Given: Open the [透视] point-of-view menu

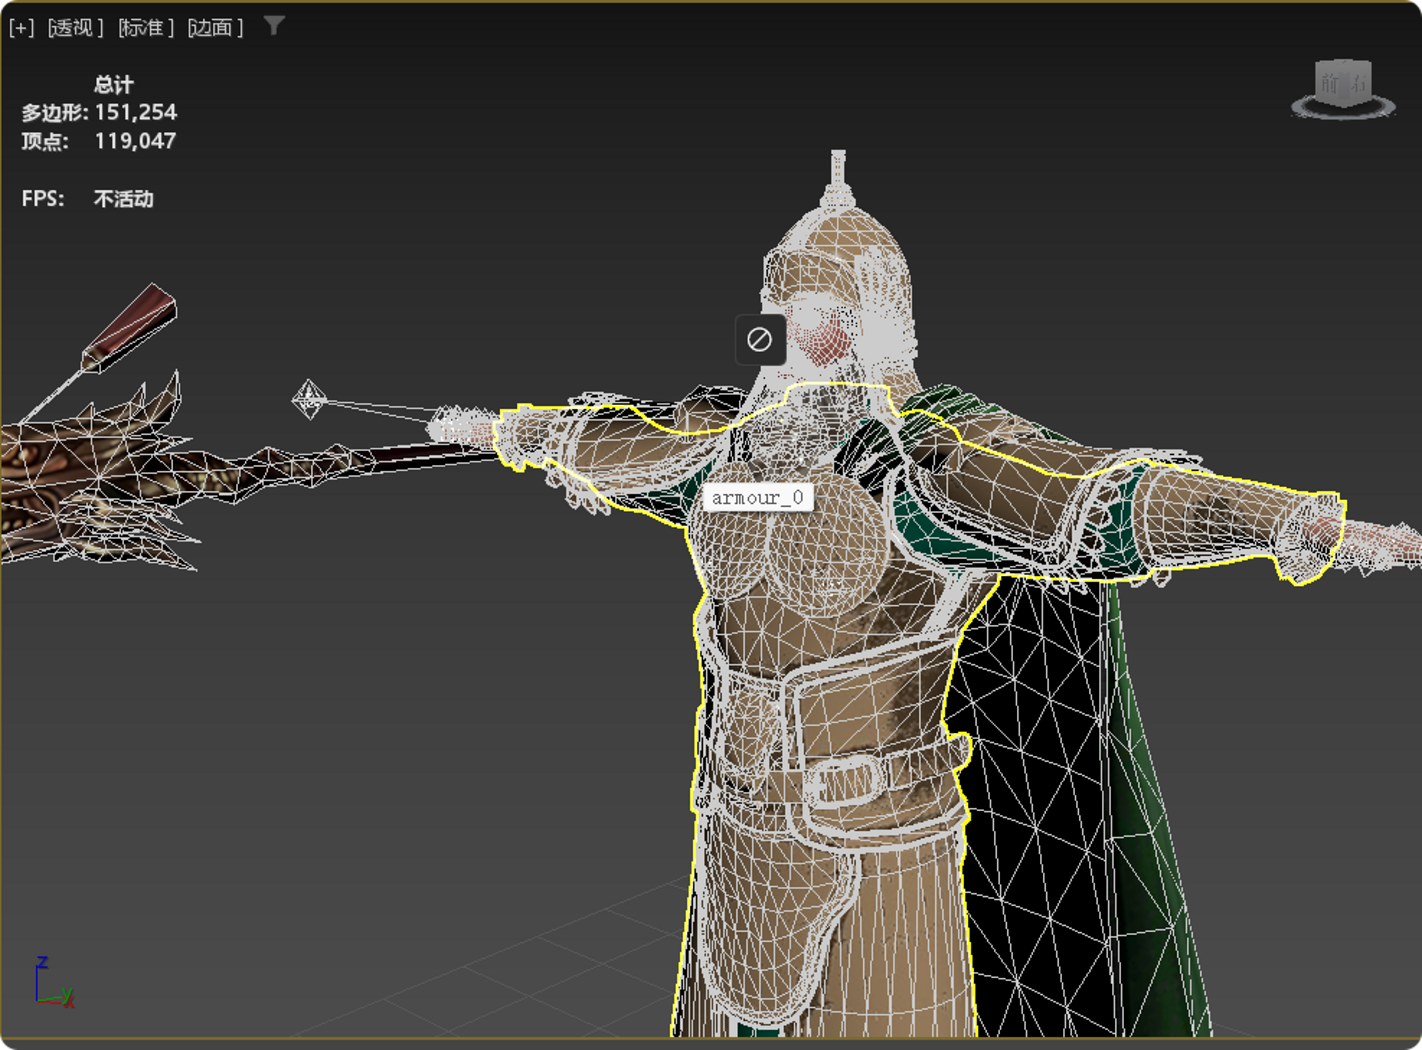Looking at the screenshot, I should coord(76,28).
